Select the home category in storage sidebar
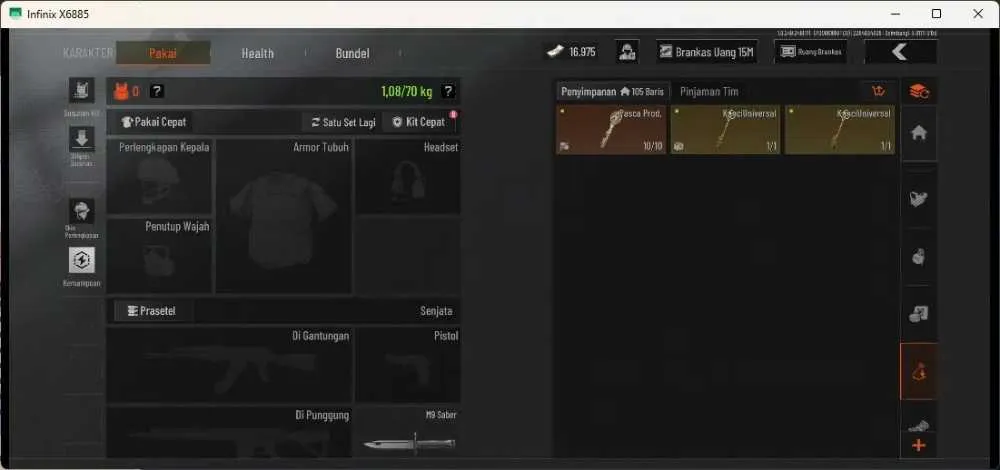 click(x=919, y=133)
